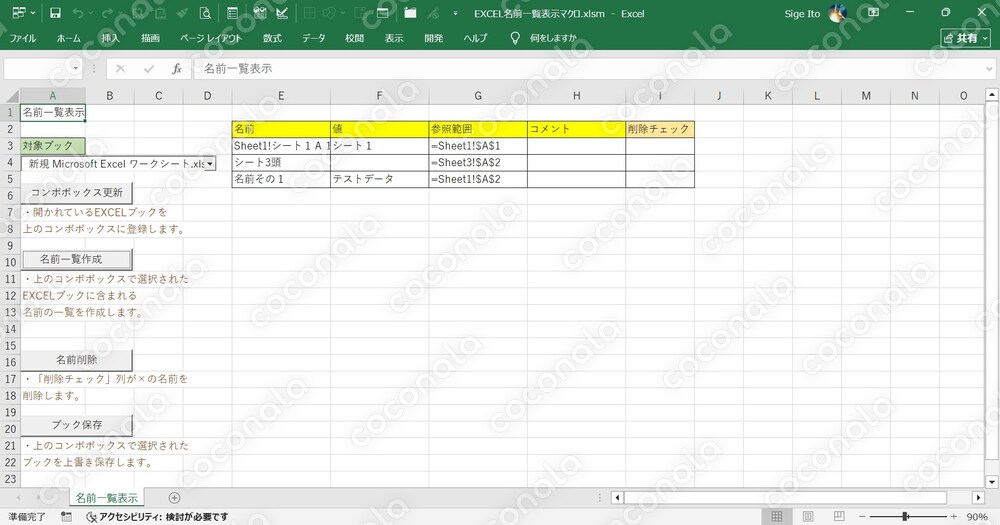The image size is (1000, 525).
Task: Zoom in with the plus icon
Action: coord(954,517)
